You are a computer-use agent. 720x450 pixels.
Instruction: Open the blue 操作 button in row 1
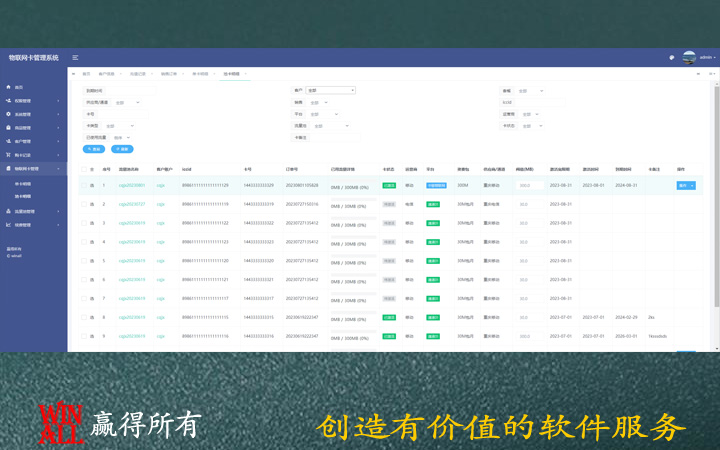coord(686,186)
